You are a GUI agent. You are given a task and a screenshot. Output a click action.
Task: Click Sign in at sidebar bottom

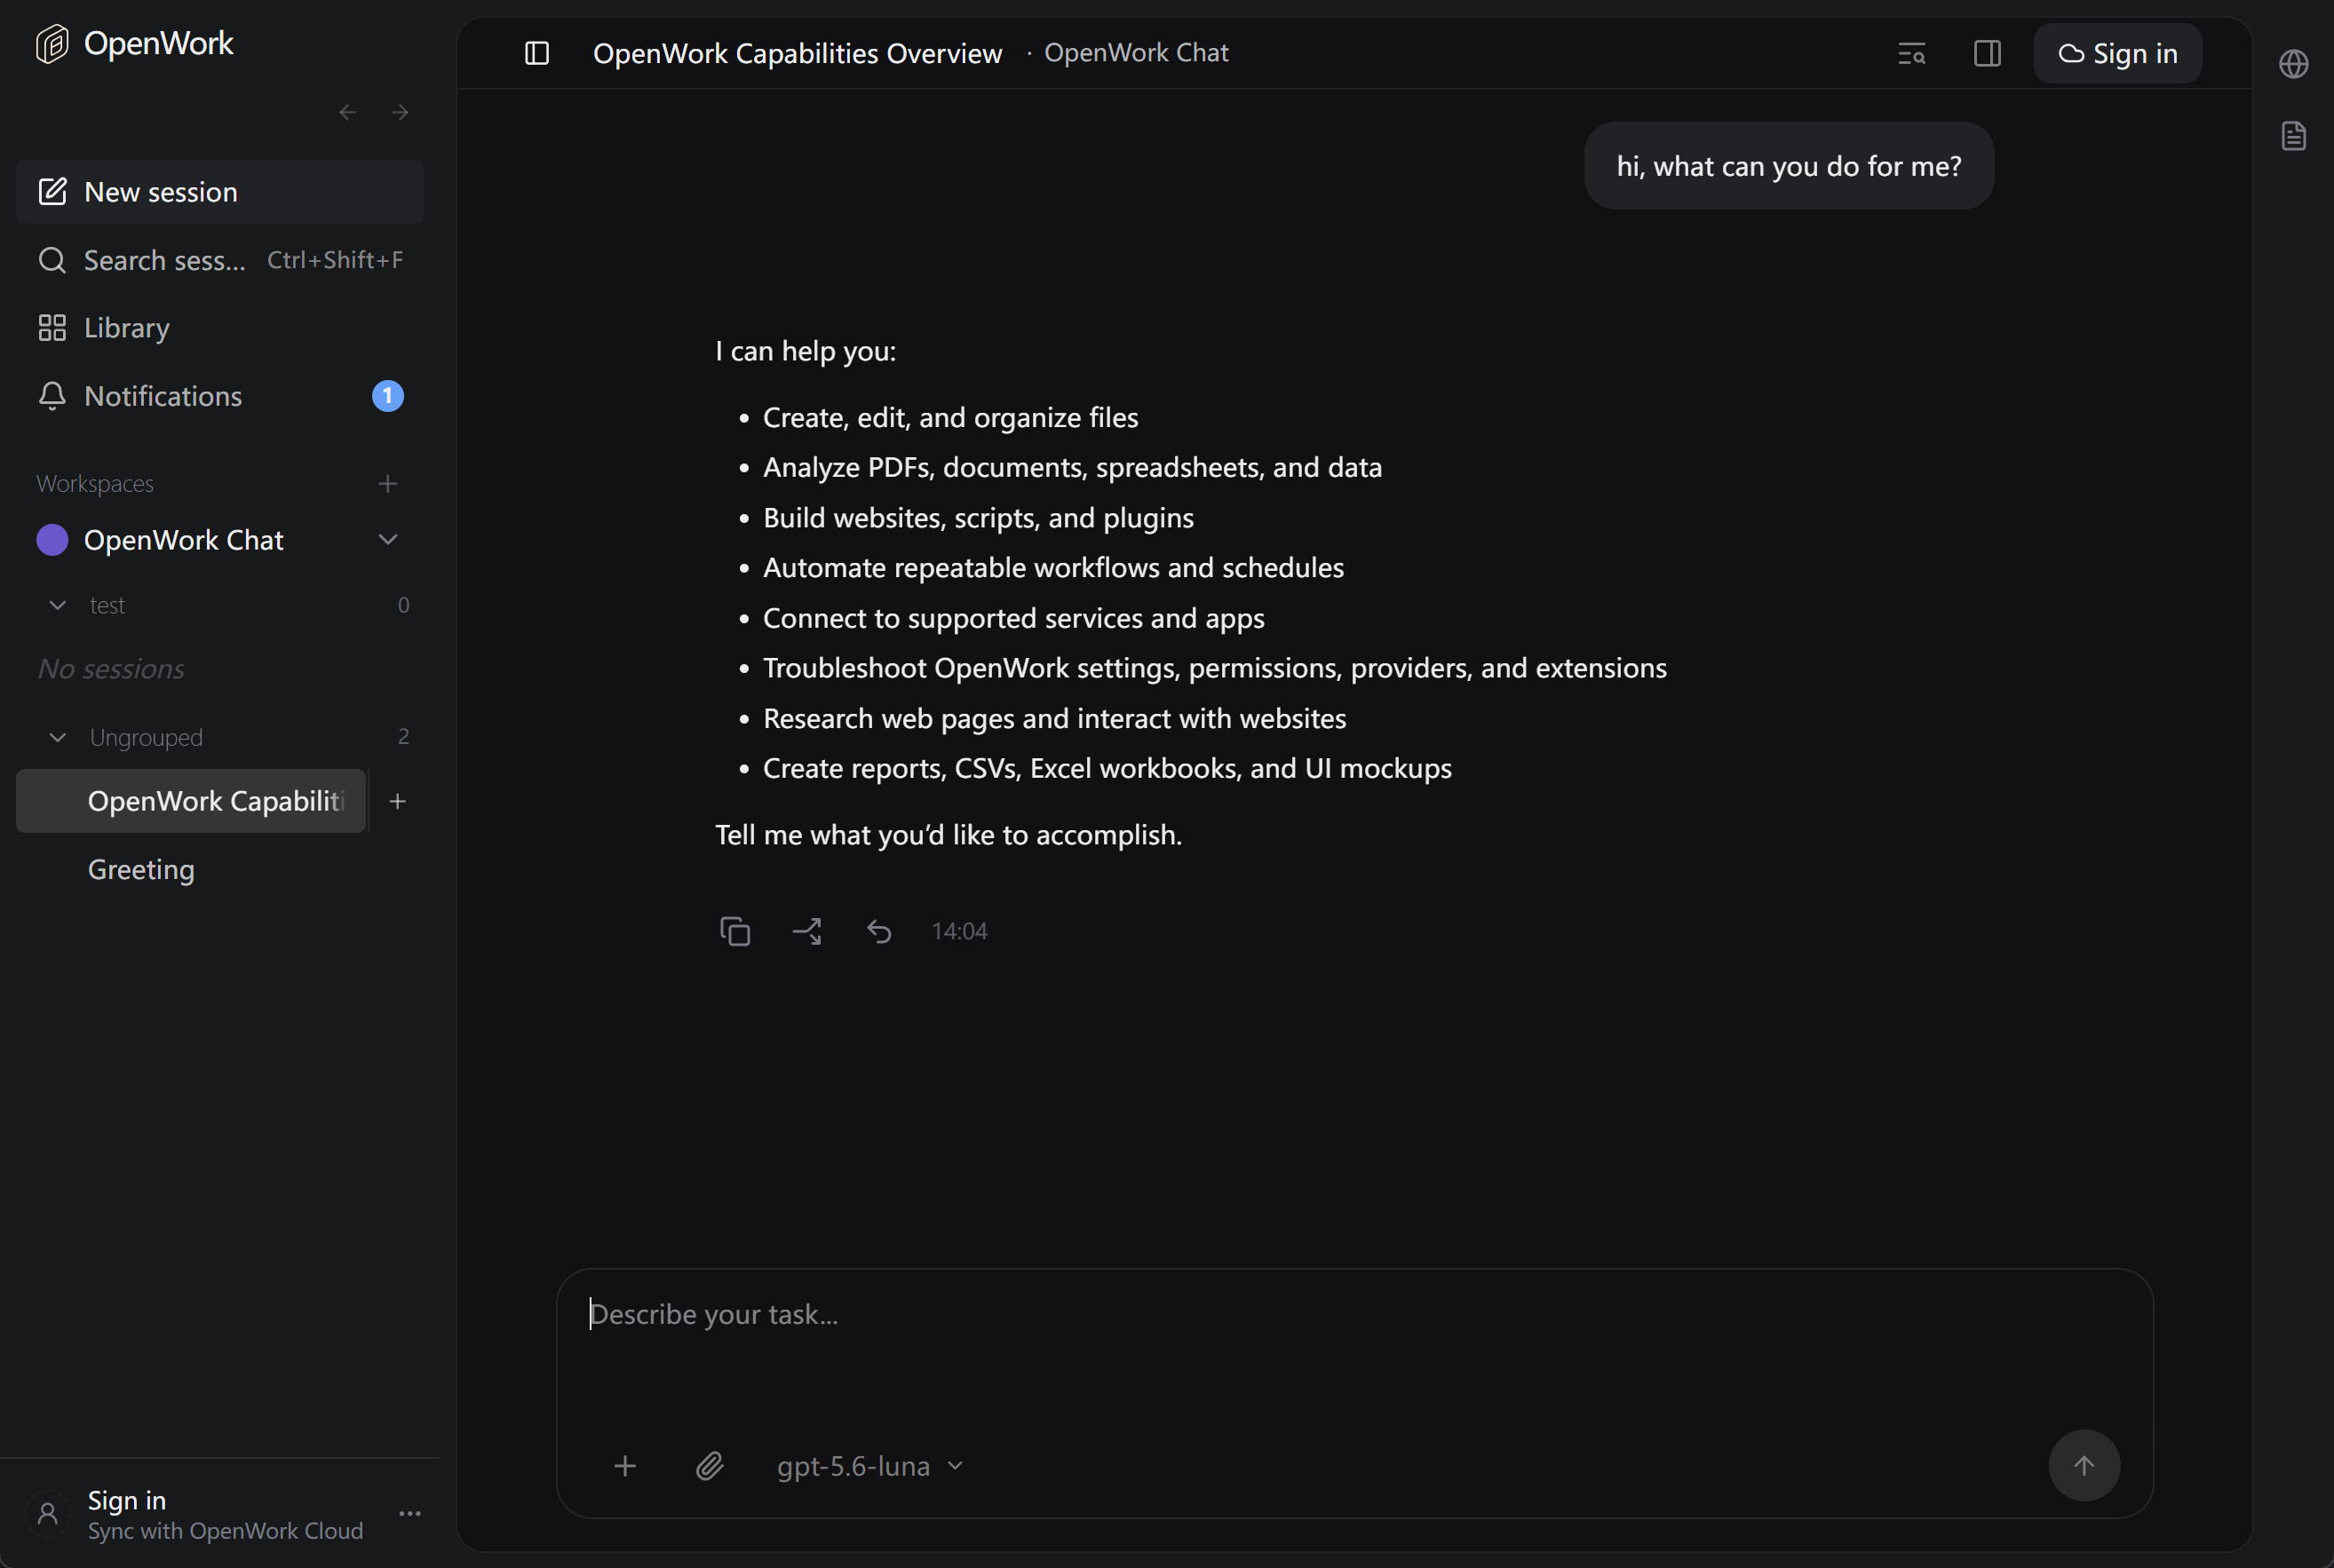[127, 1500]
